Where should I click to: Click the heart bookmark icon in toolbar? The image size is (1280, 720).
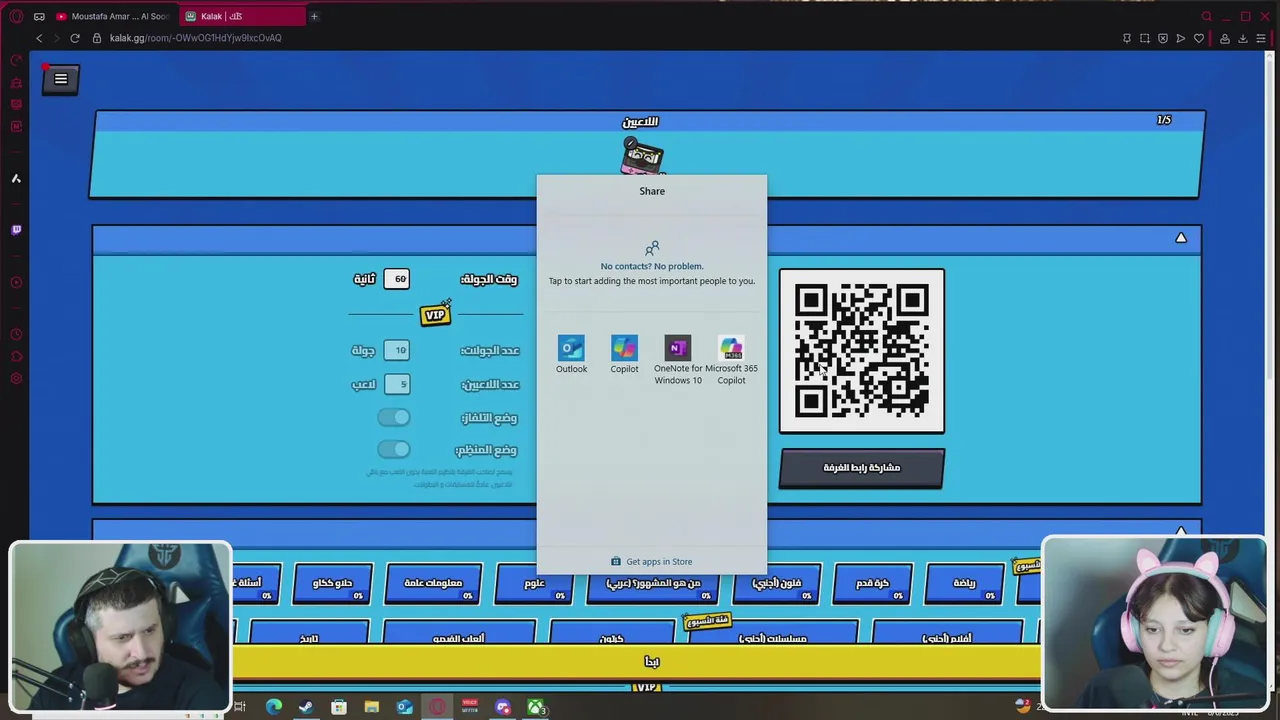(1199, 38)
